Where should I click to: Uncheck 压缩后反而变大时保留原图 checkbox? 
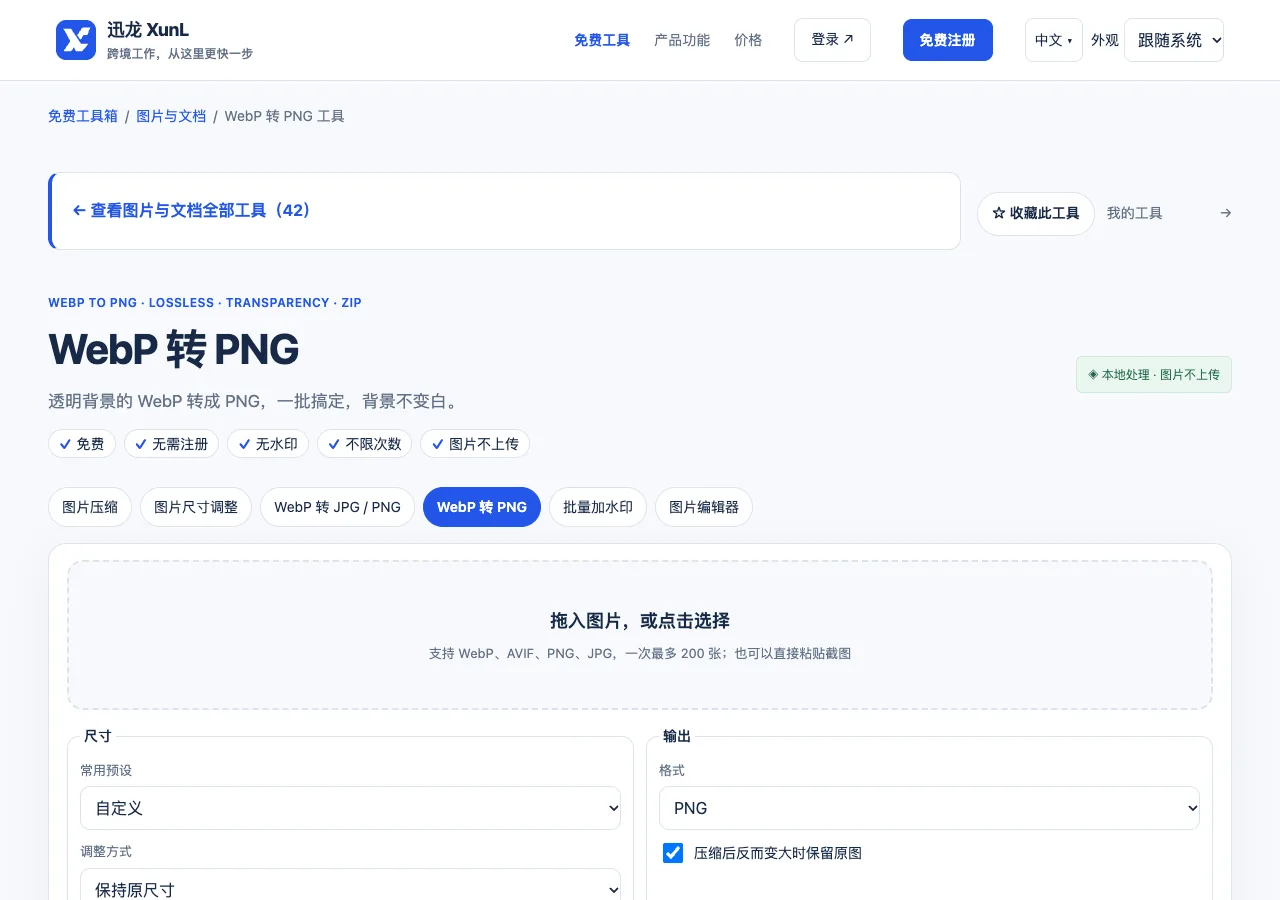pyautogui.click(x=673, y=853)
